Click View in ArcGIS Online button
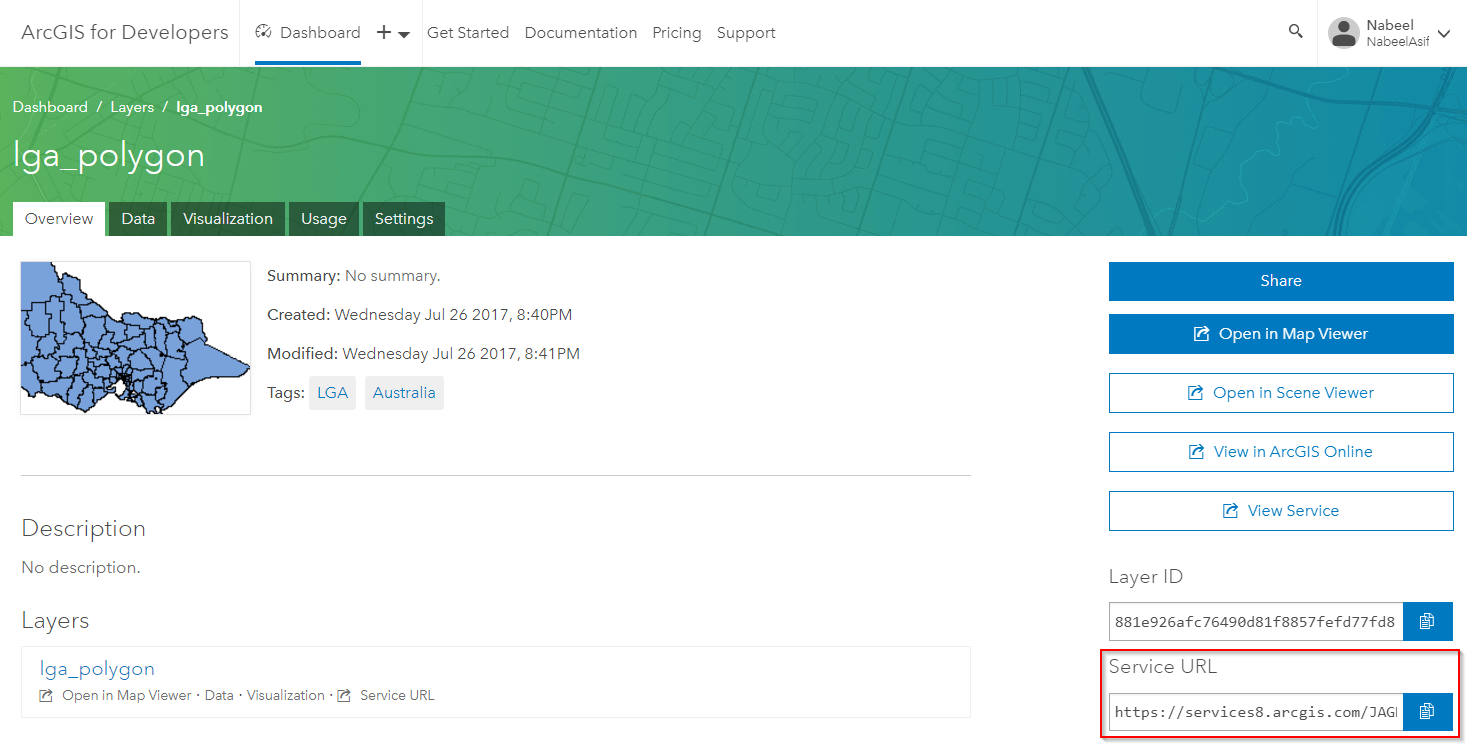This screenshot has width=1467, height=744. 1281,452
